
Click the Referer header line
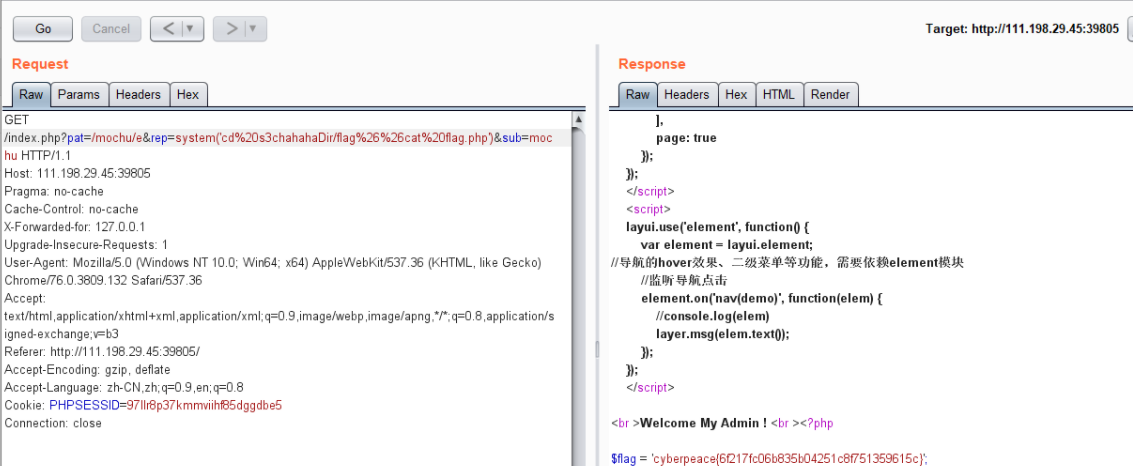[102, 352]
